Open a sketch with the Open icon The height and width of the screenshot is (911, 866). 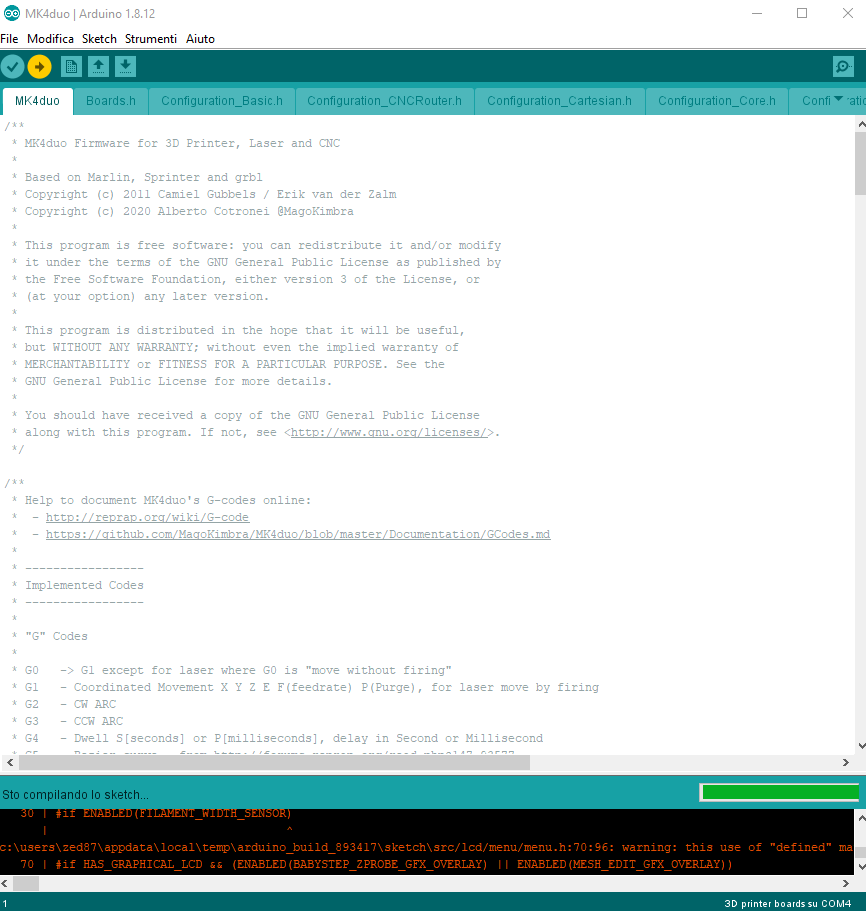[x=99, y=67]
